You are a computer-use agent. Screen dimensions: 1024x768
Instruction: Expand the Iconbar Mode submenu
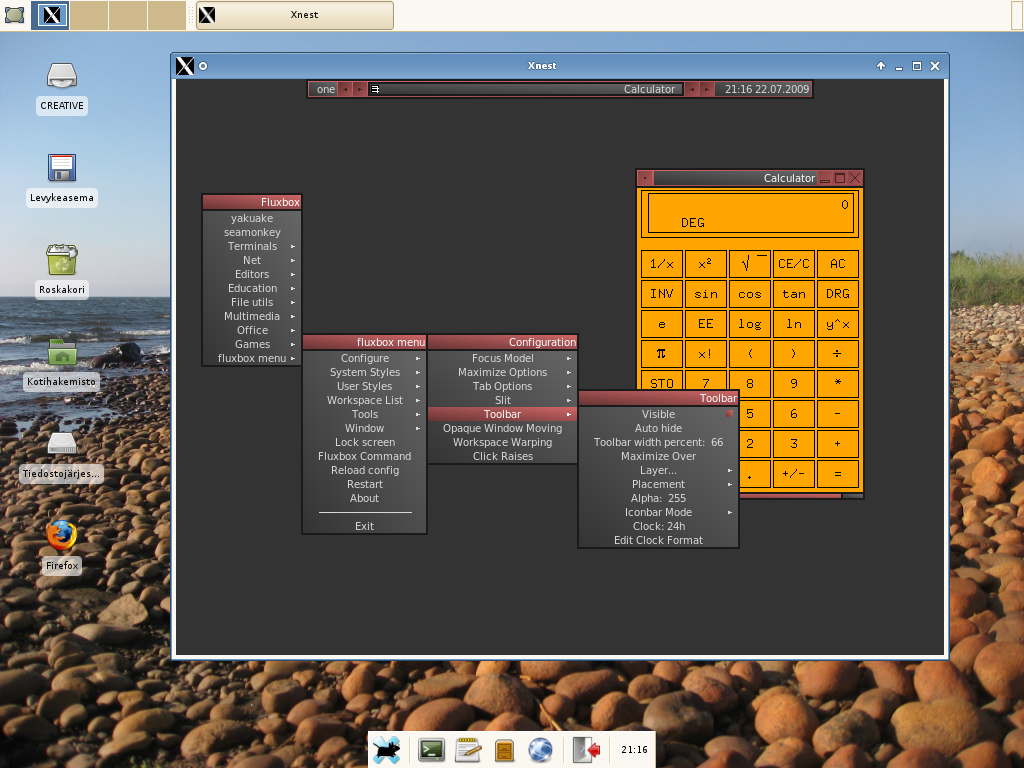(x=658, y=512)
